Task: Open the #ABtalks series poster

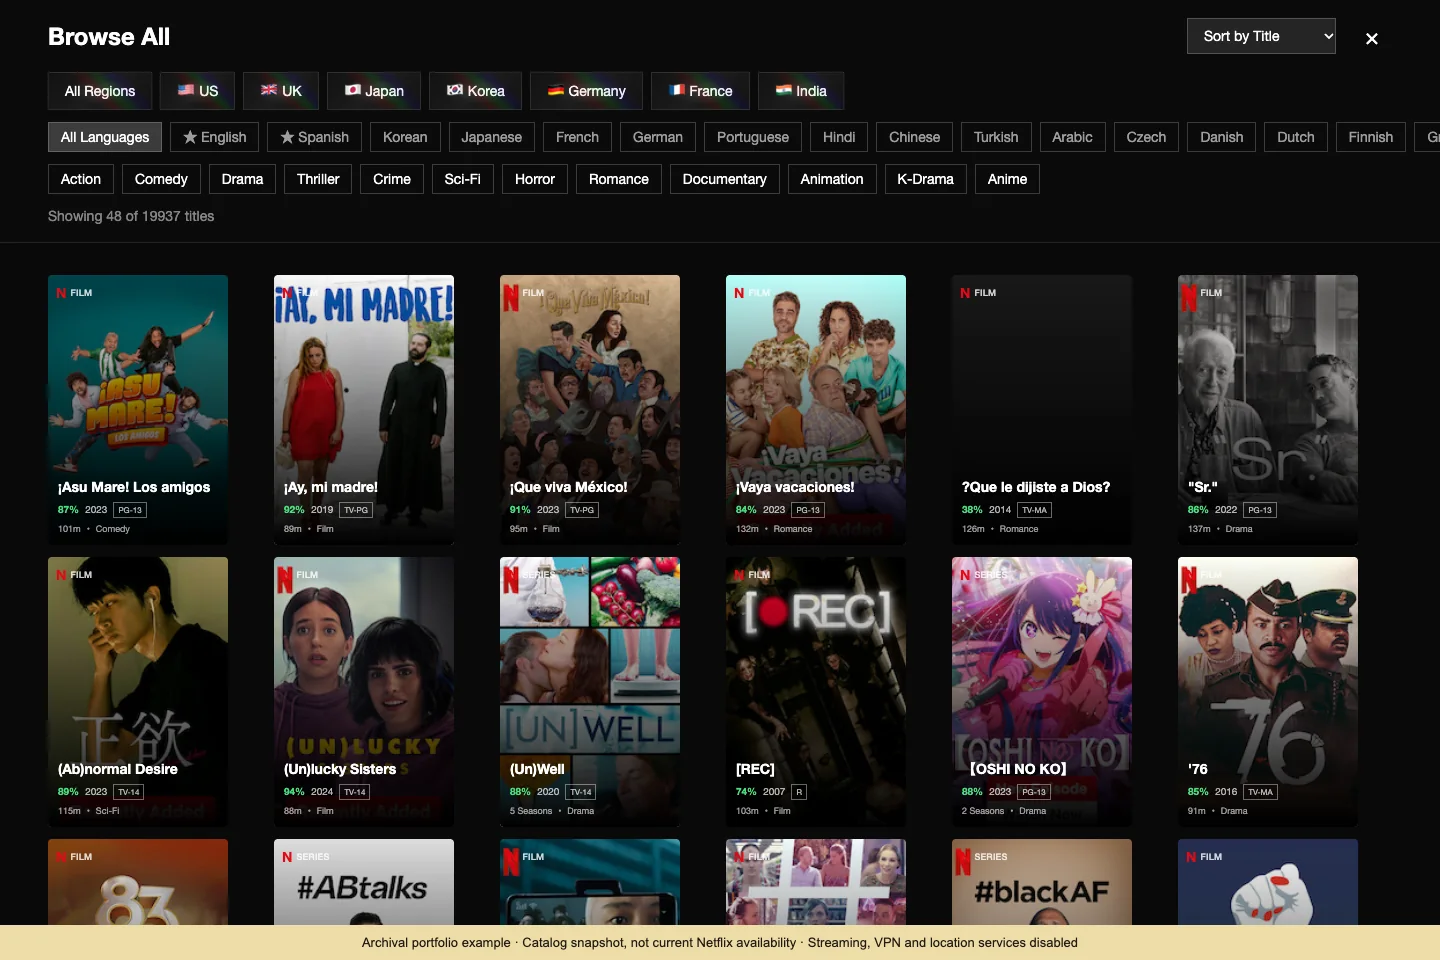Action: (364, 882)
